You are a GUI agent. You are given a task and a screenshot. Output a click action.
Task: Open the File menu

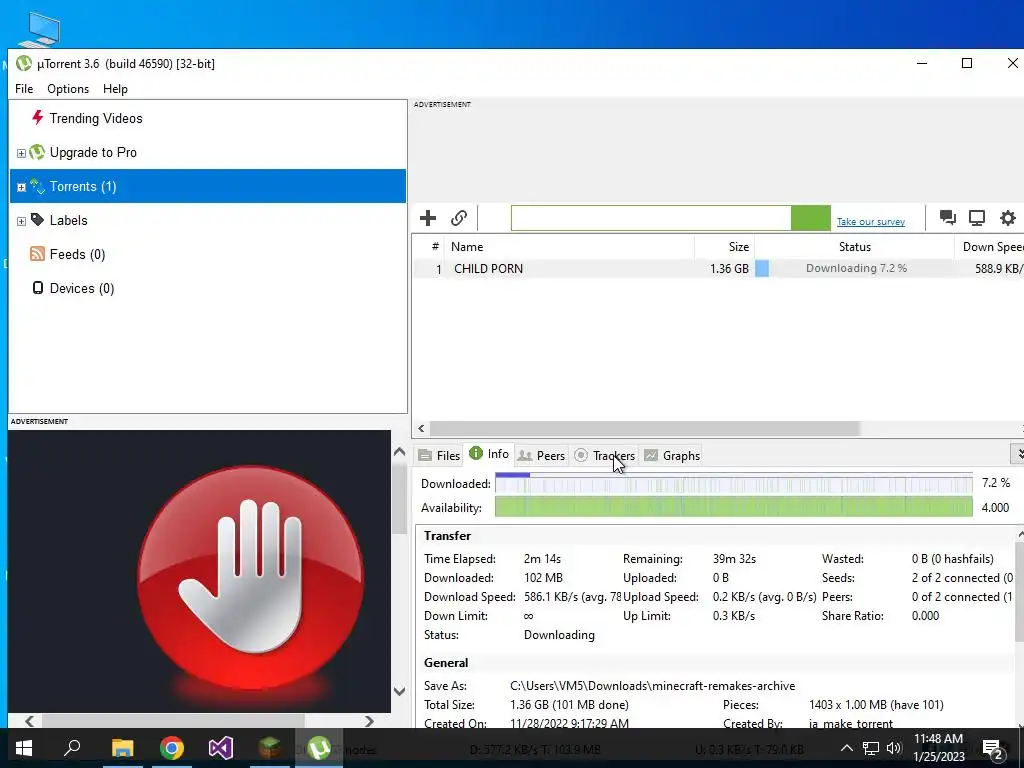(24, 89)
